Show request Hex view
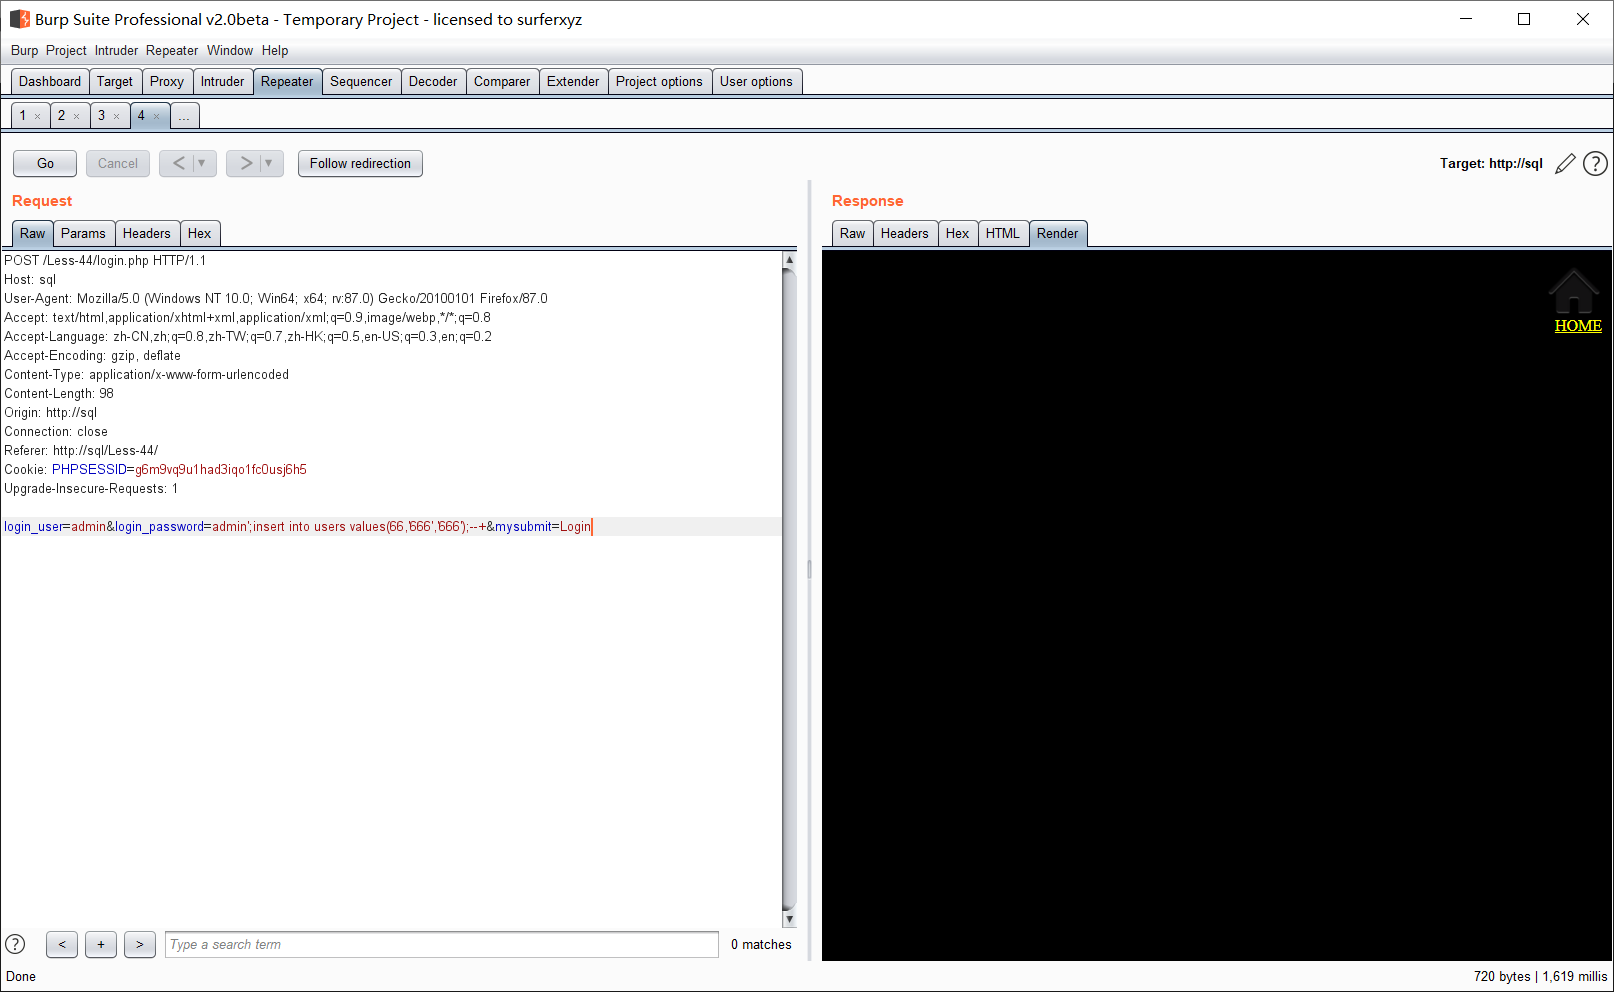1614x992 pixels. tap(200, 234)
